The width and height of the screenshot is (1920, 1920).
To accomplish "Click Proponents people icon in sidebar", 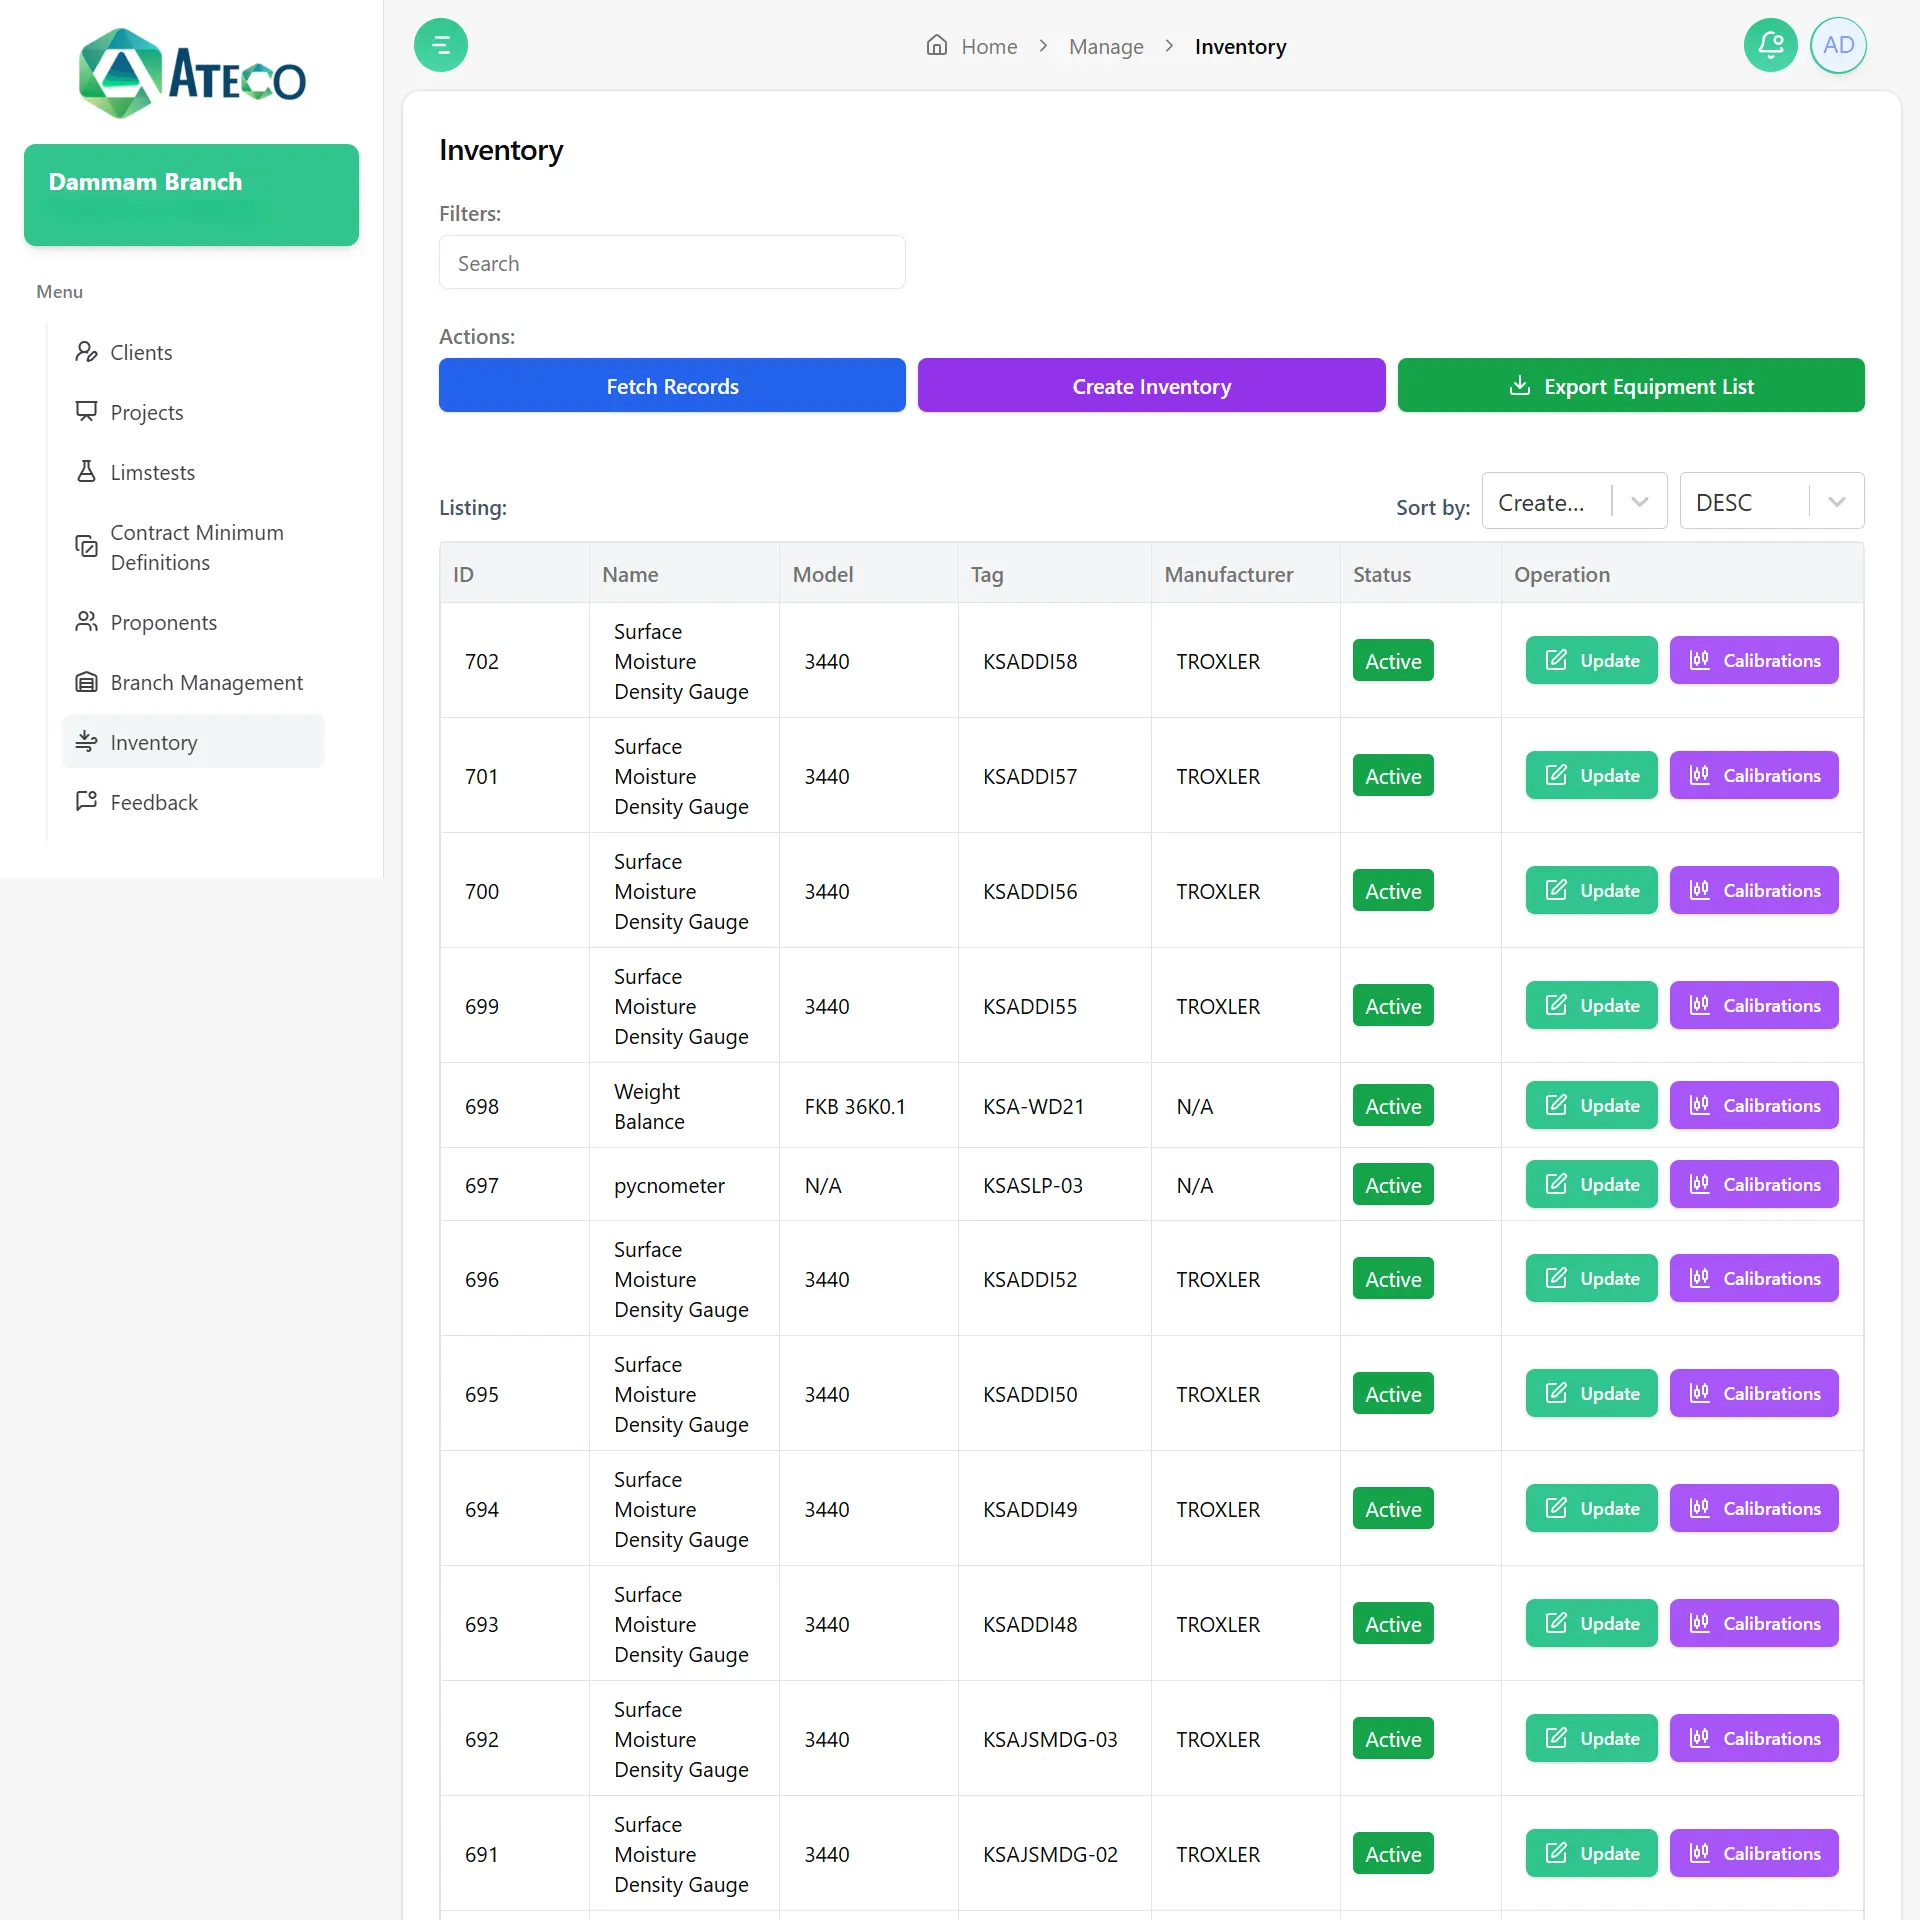I will pos(87,622).
